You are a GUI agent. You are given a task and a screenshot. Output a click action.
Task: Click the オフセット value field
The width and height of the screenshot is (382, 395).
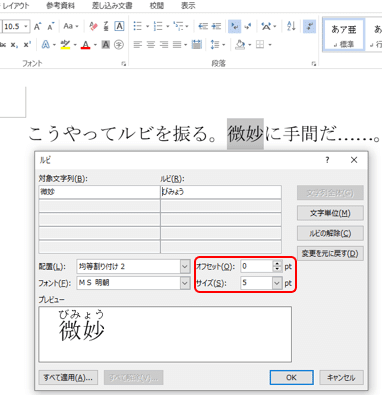(257, 266)
